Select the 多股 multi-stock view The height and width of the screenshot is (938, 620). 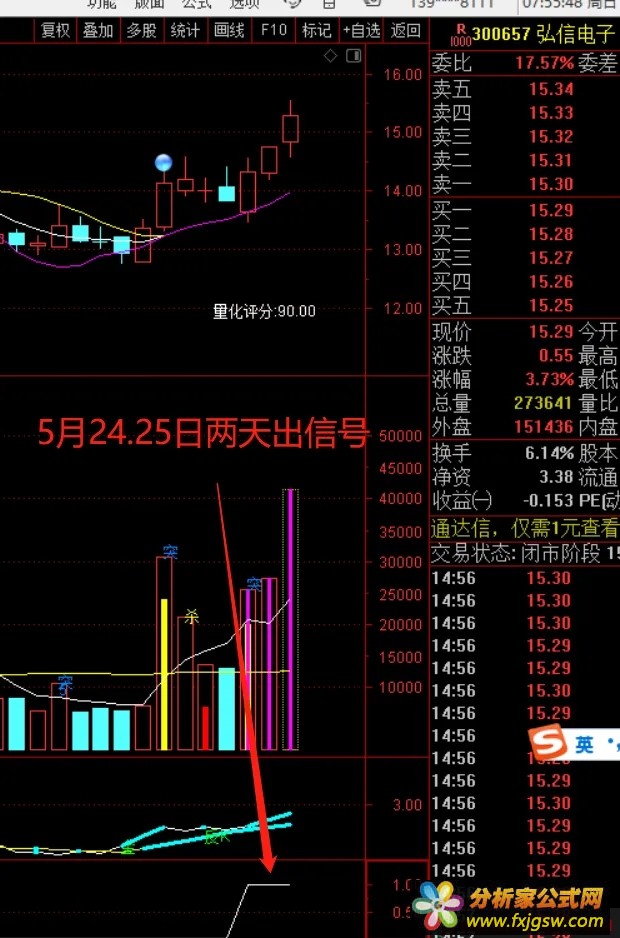pyautogui.click(x=142, y=30)
